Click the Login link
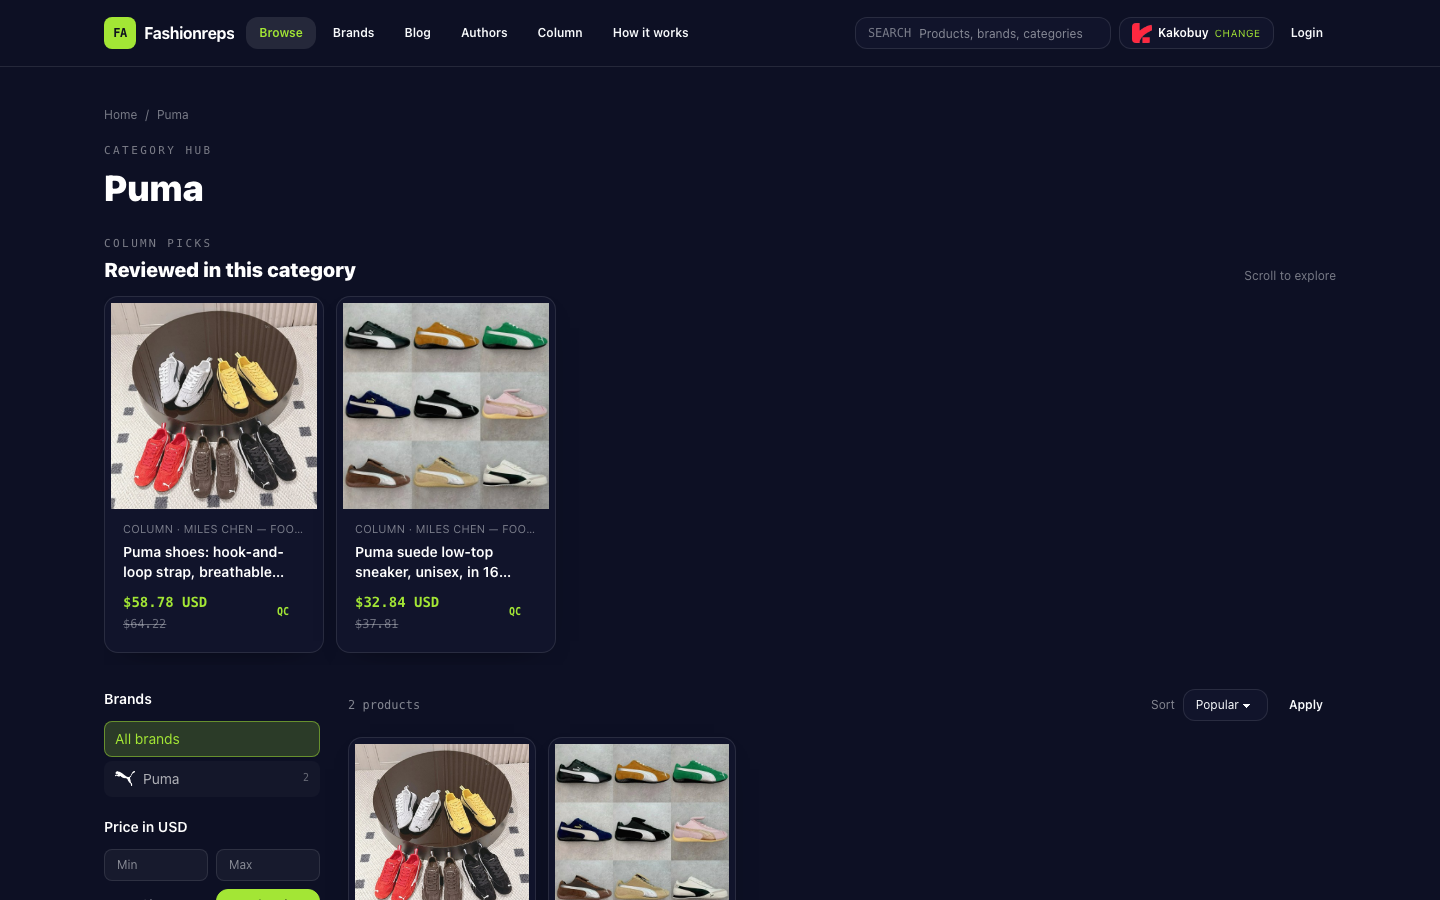Viewport: 1440px width, 900px height. [1306, 33]
